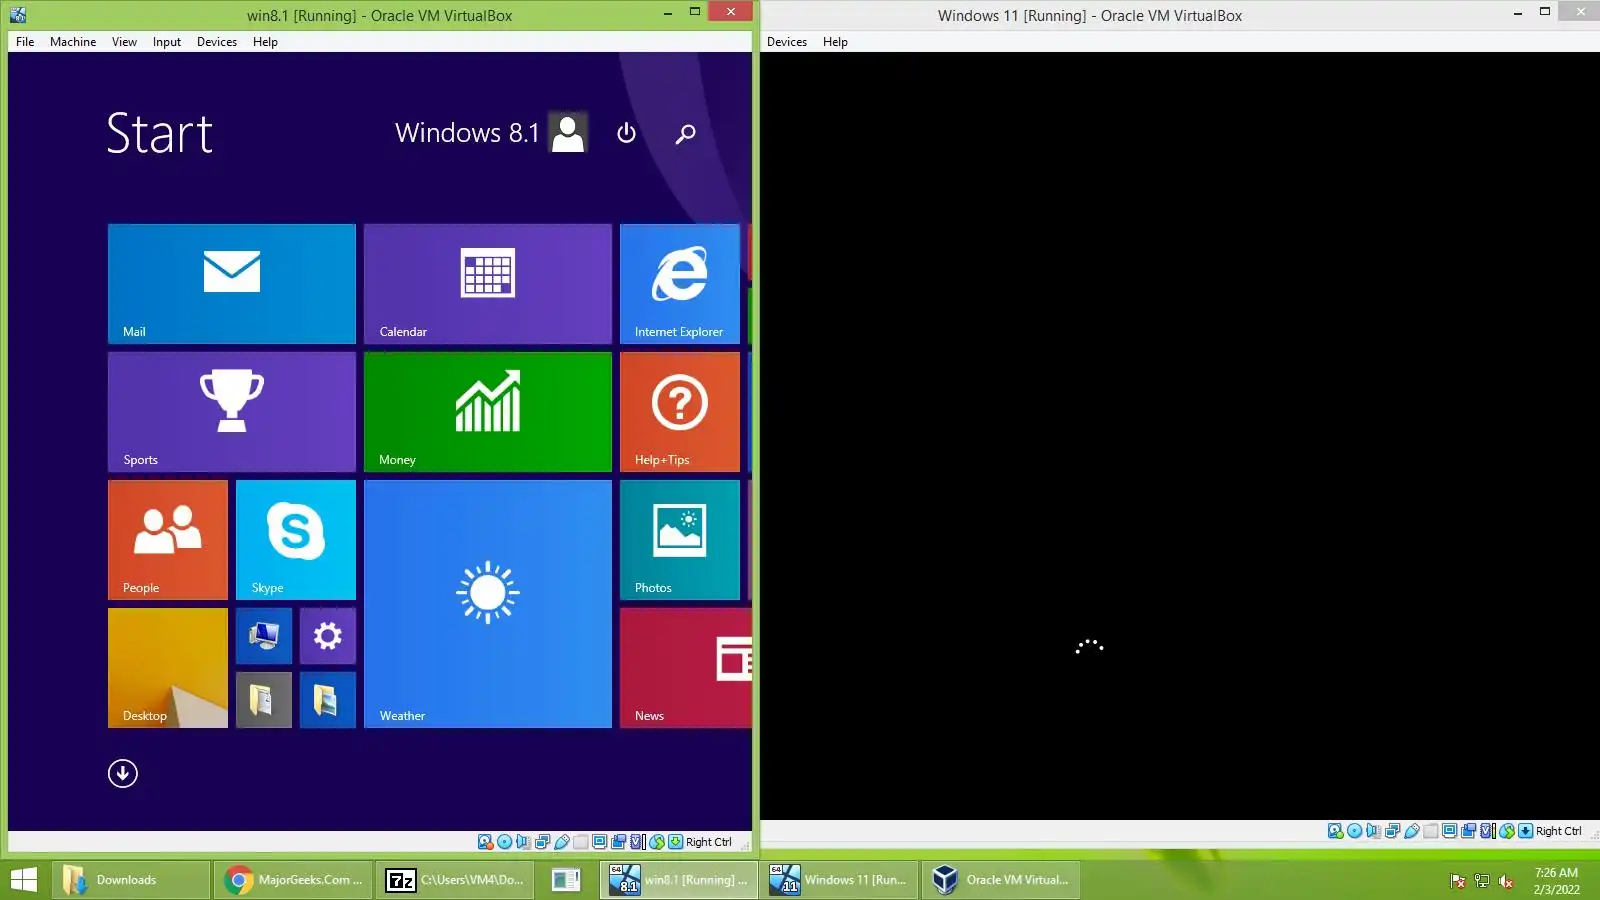The image size is (1600, 900).
Task: Click hard disk indicator in Windows 11 status bar
Action: tap(1336, 831)
